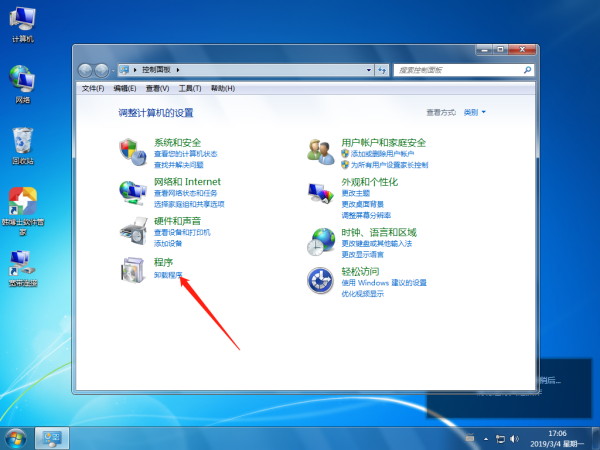Open the 时钟、语言和区域 heading link

coord(379,232)
